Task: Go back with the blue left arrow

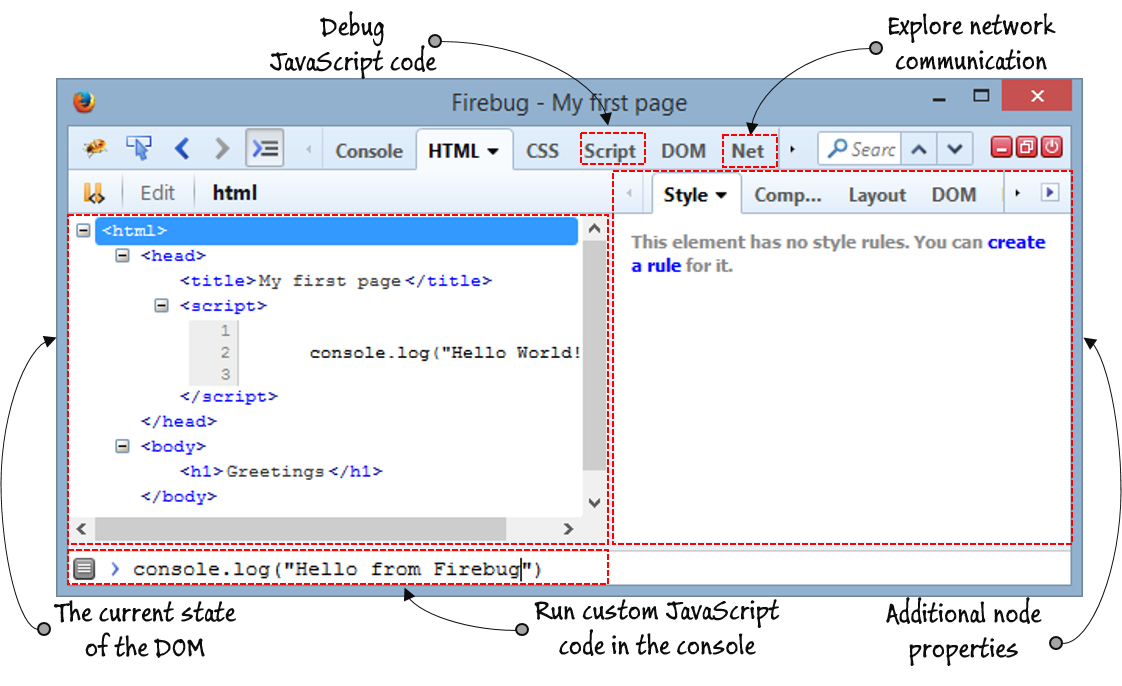Action: pyautogui.click(x=182, y=149)
